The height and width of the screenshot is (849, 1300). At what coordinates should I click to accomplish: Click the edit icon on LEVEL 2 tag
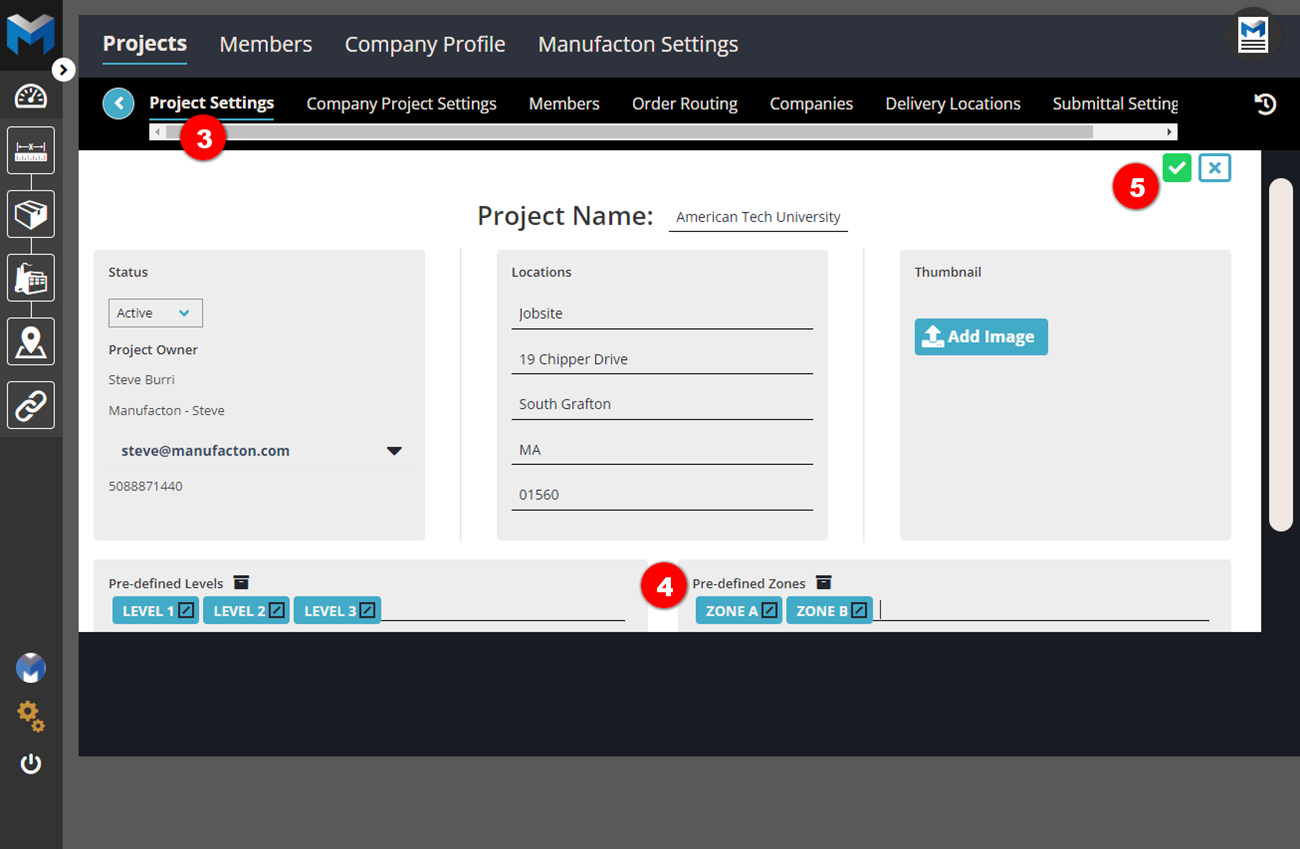277,610
